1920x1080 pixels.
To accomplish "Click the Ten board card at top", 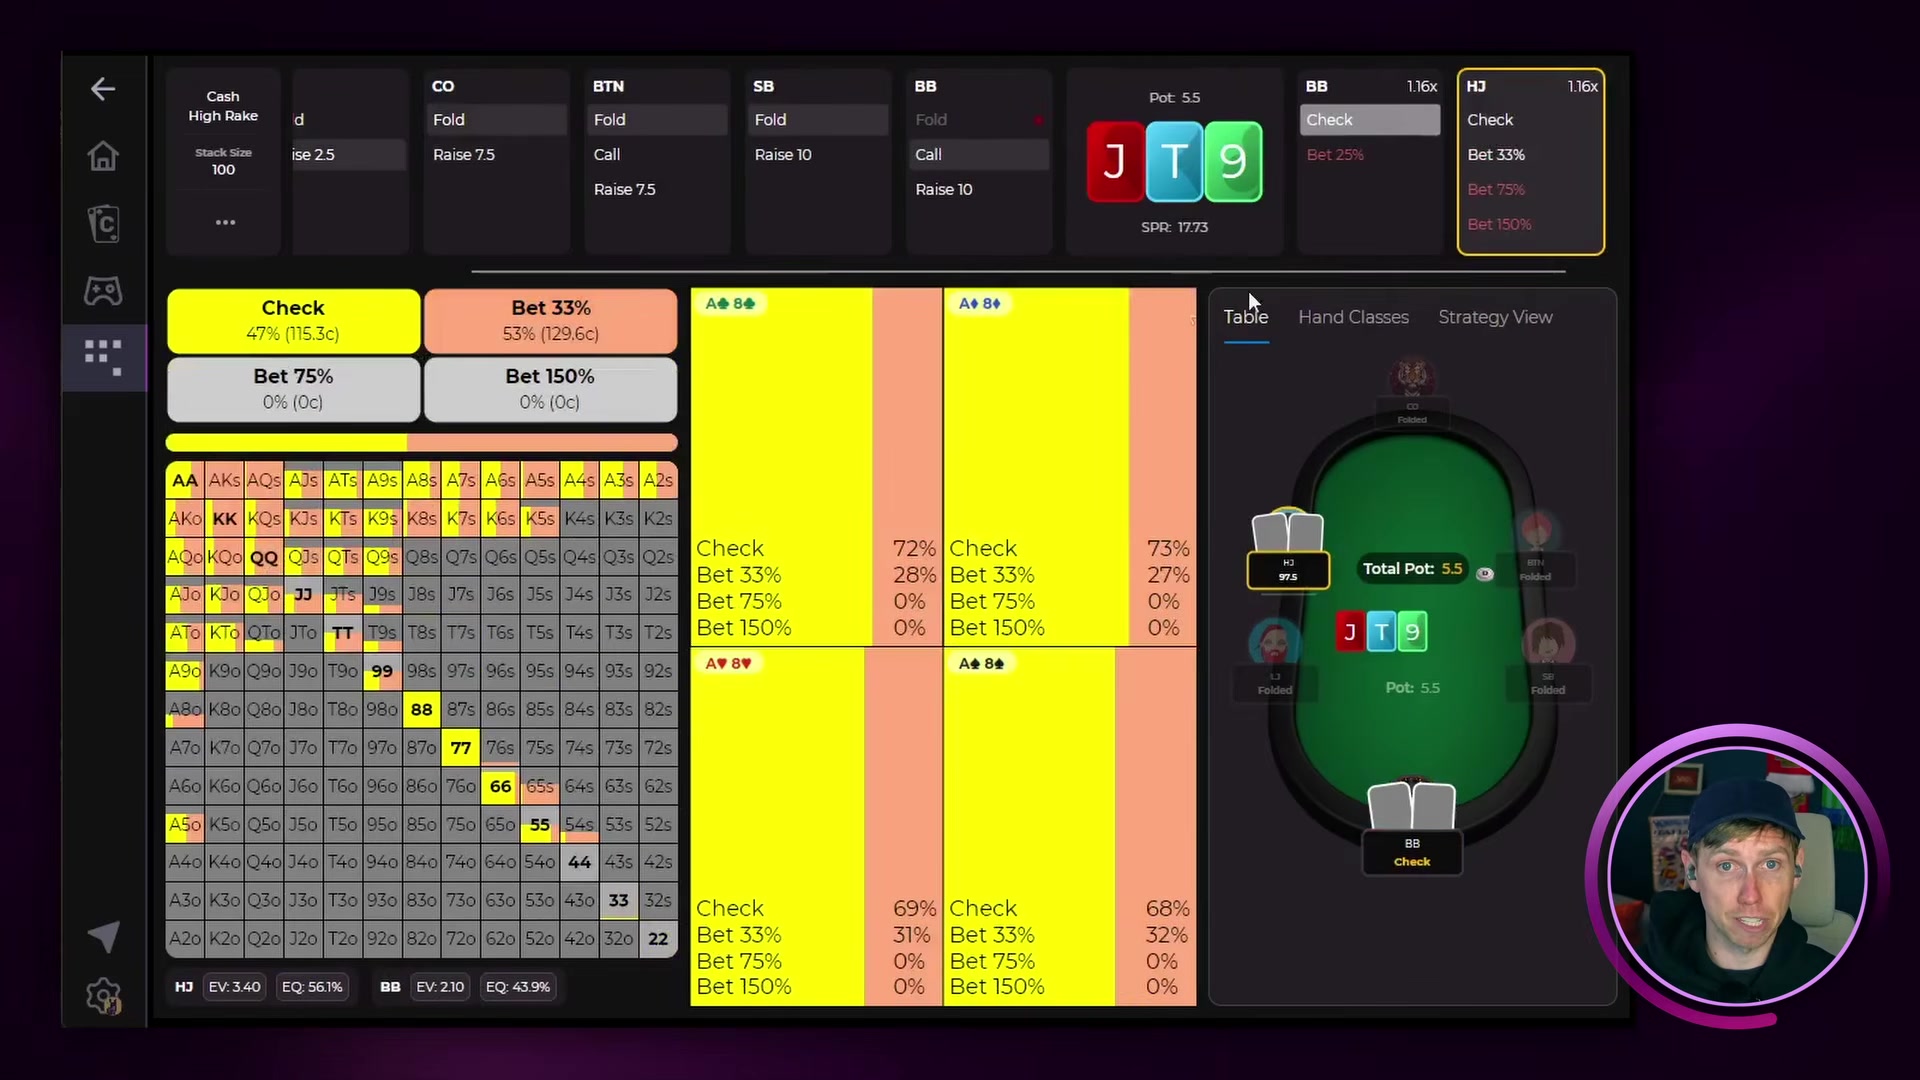I will pos(1174,161).
